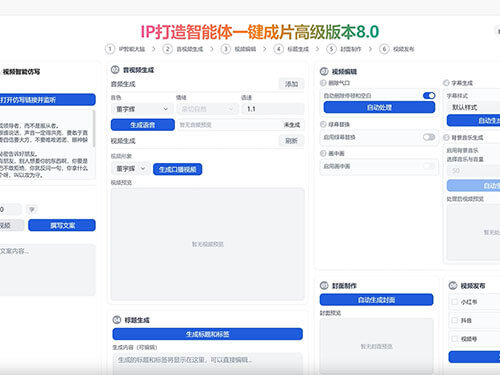The height and width of the screenshot is (375, 500).
Task: Click the 标题生成 panel header icon
Action: coord(117,320)
